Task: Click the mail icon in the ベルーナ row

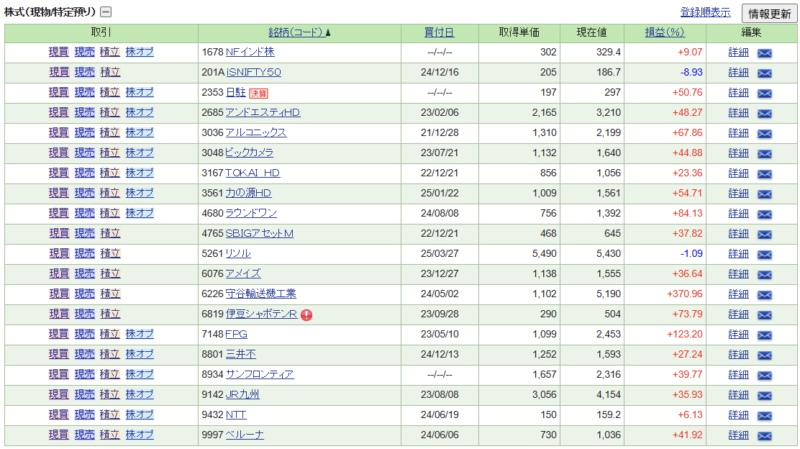Action: click(x=764, y=436)
